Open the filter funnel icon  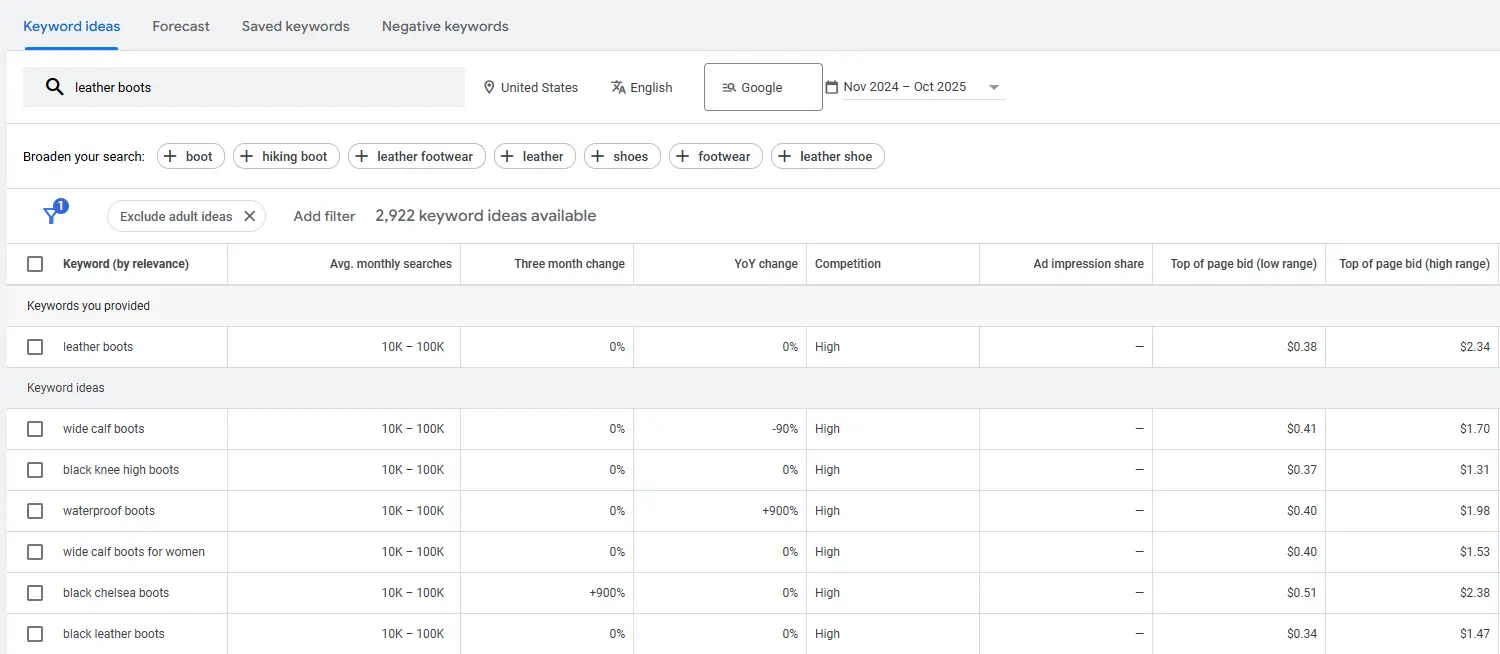point(52,214)
